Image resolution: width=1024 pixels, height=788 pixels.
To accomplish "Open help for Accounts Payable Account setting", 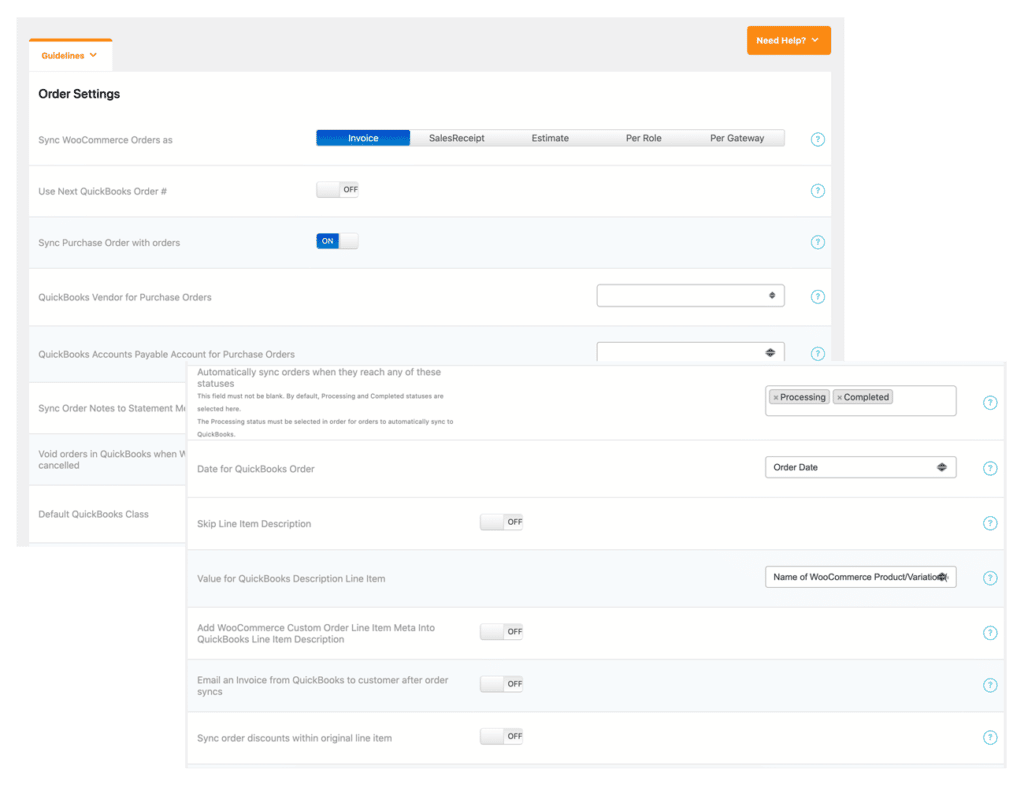I will click(818, 354).
